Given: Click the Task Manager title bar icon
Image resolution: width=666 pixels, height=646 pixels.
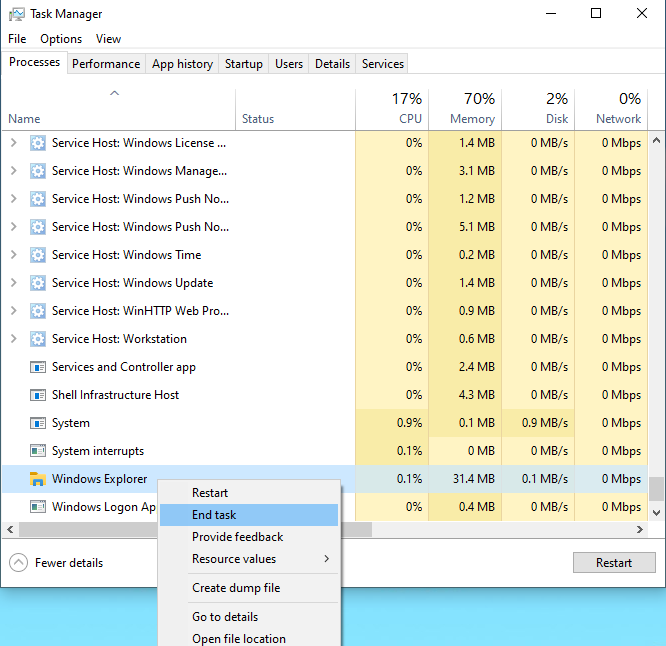Looking at the screenshot, I should click(17, 14).
